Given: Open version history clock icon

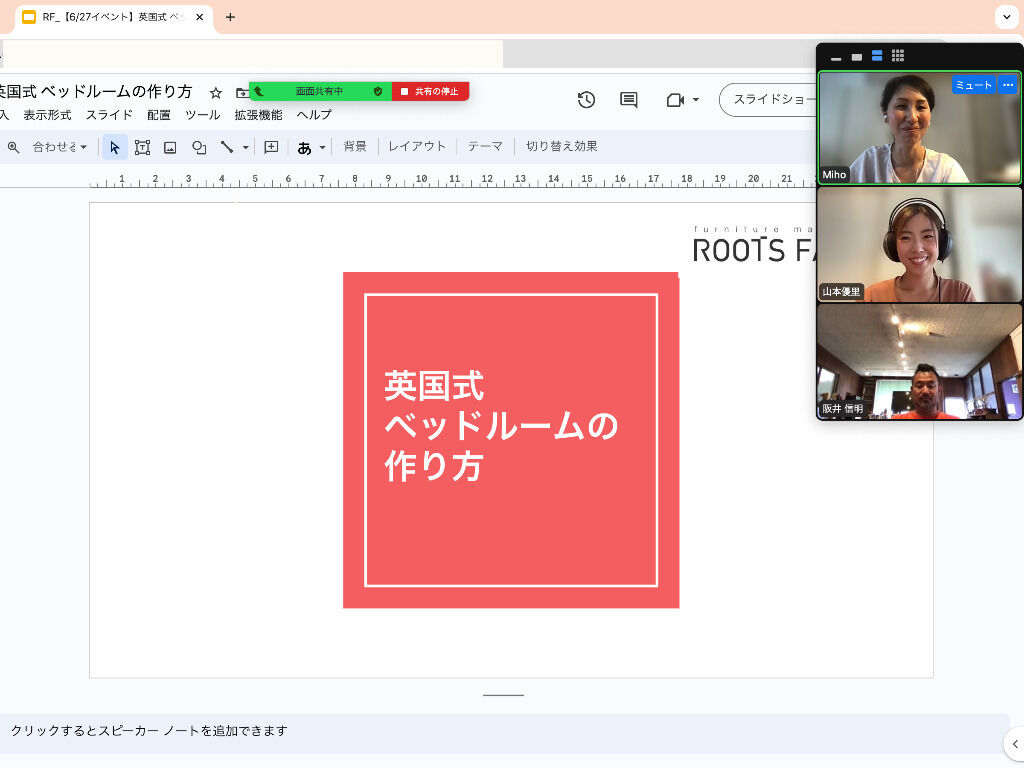Looking at the screenshot, I should point(586,100).
